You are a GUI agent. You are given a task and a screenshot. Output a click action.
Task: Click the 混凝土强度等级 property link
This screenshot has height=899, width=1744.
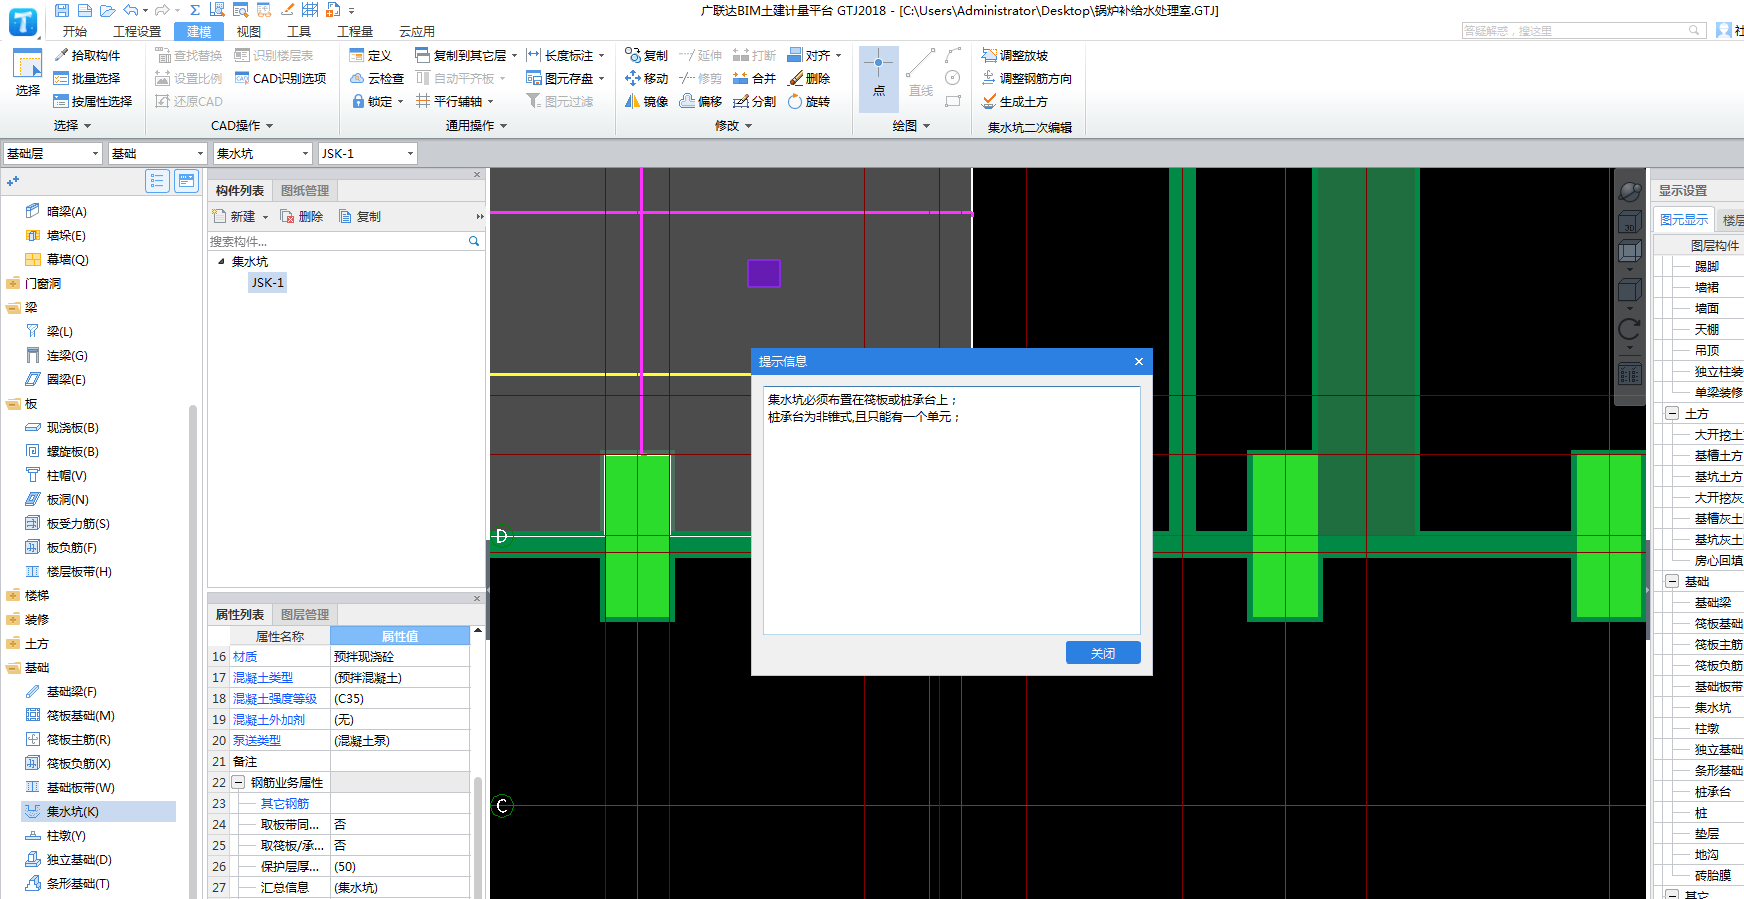(x=275, y=699)
